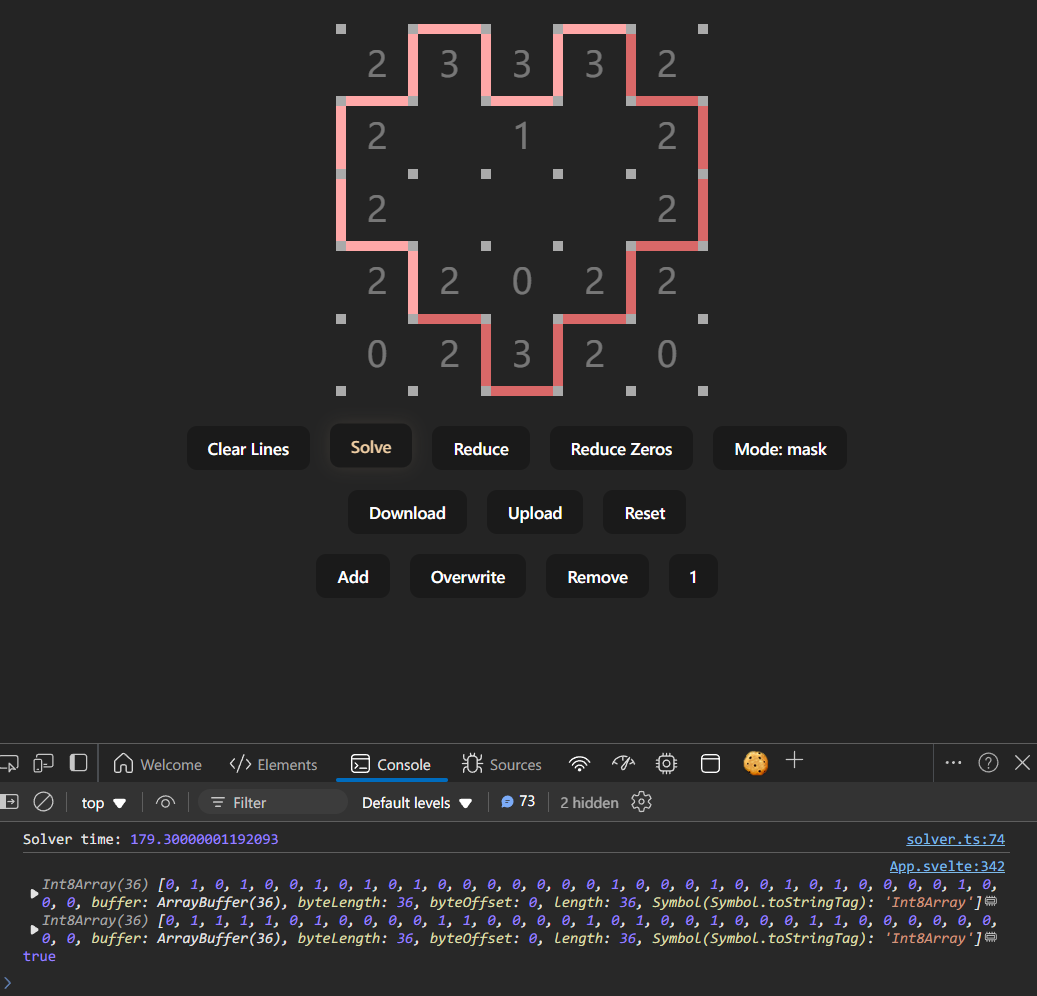Expand the first Int8Array(36) entry

(x=34, y=893)
